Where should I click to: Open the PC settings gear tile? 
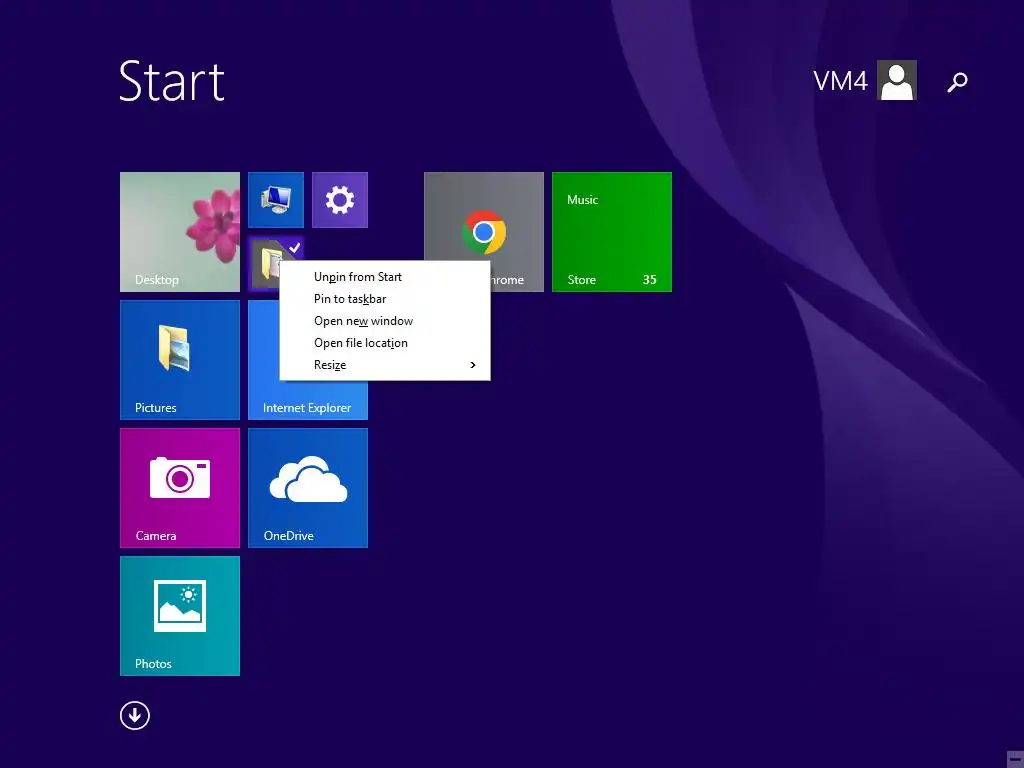340,200
